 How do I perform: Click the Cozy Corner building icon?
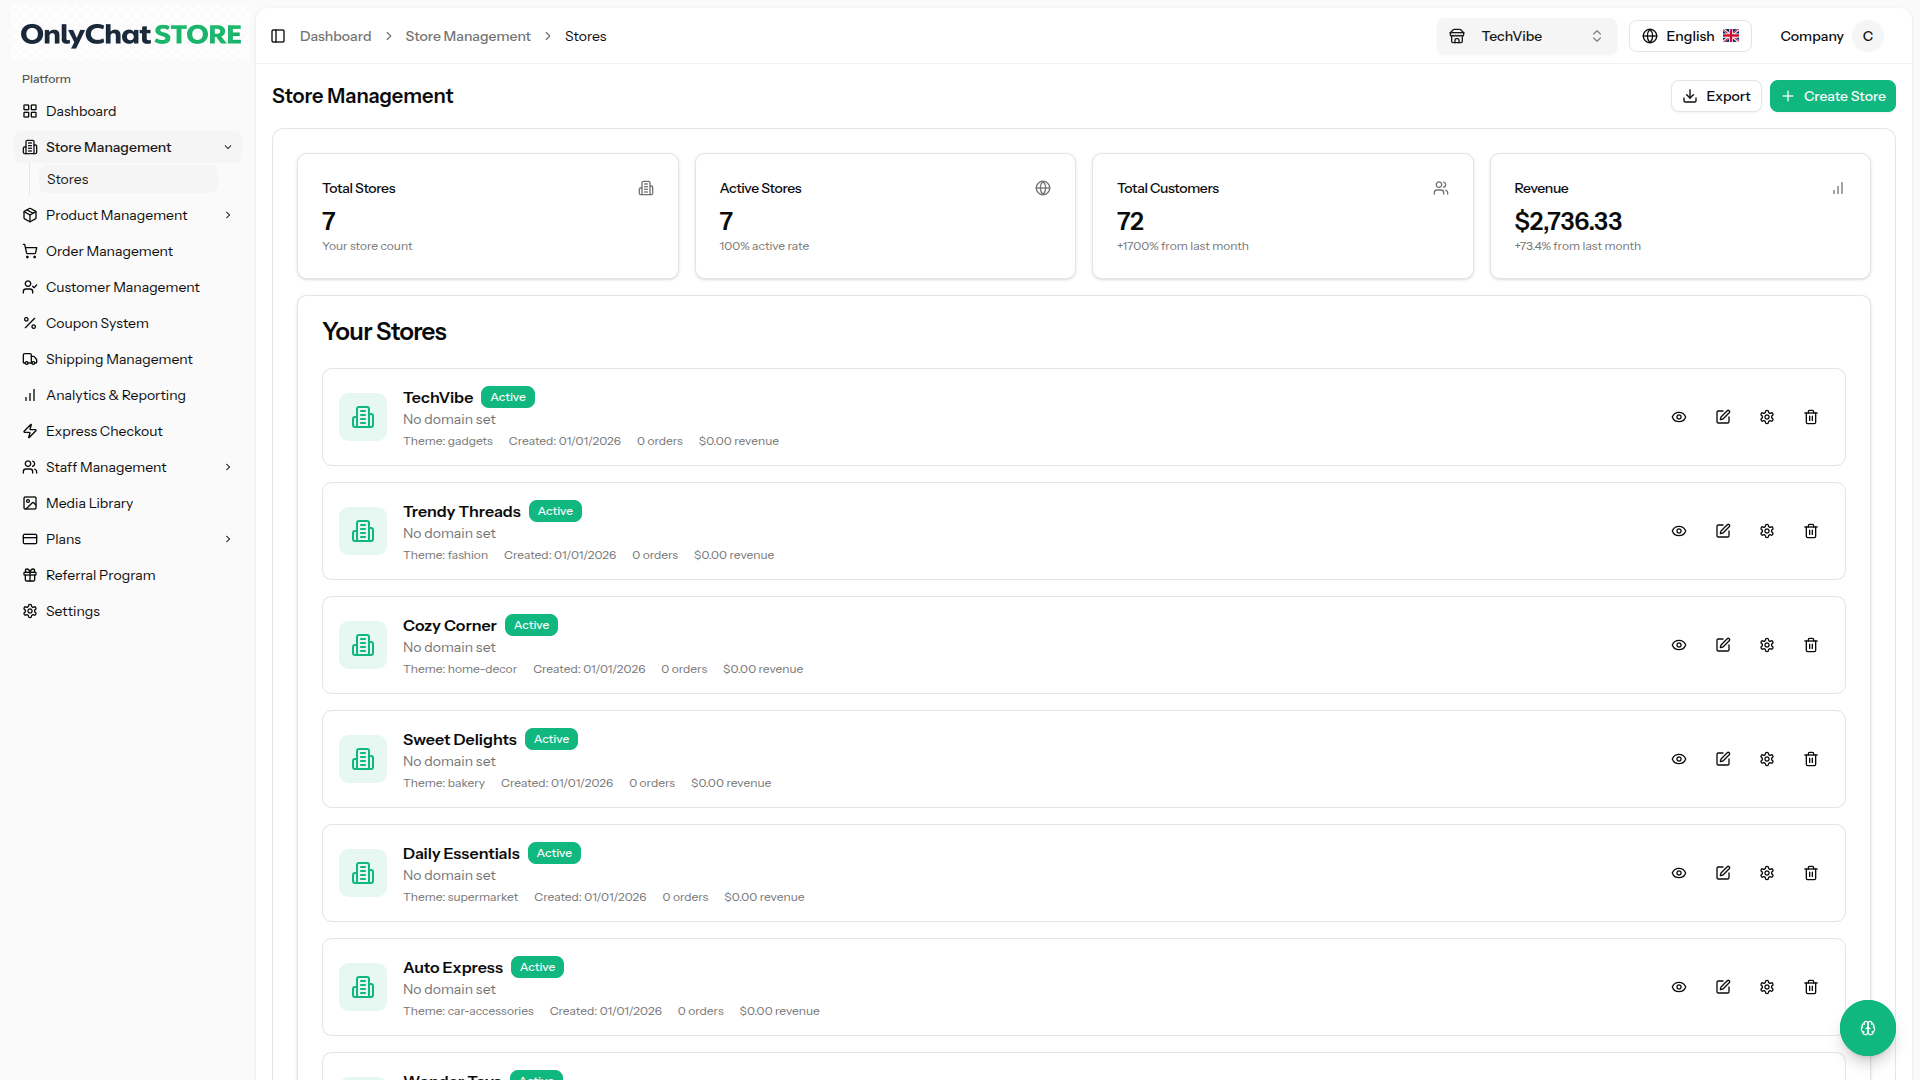coord(363,645)
